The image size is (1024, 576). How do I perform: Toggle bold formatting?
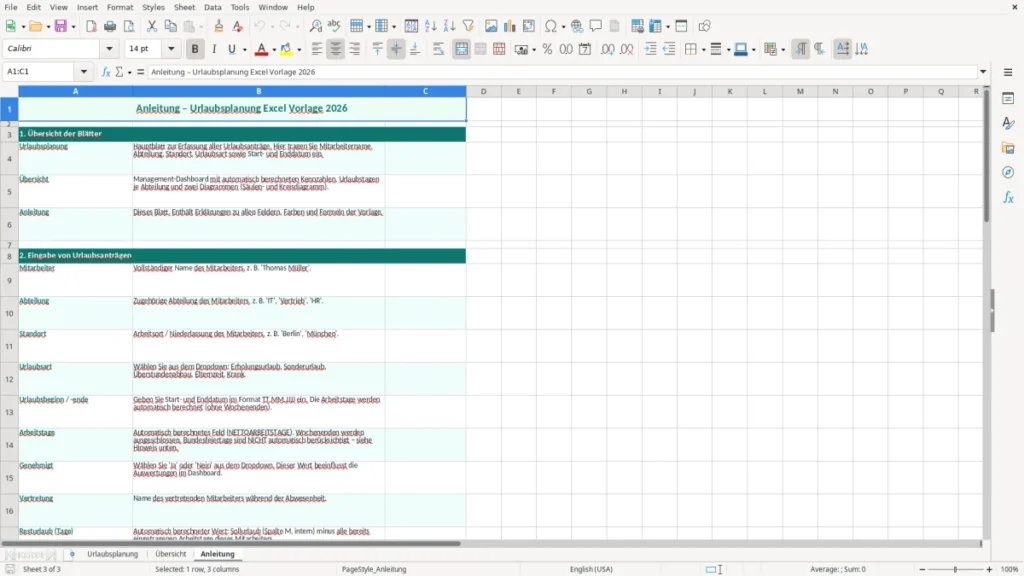[x=195, y=49]
